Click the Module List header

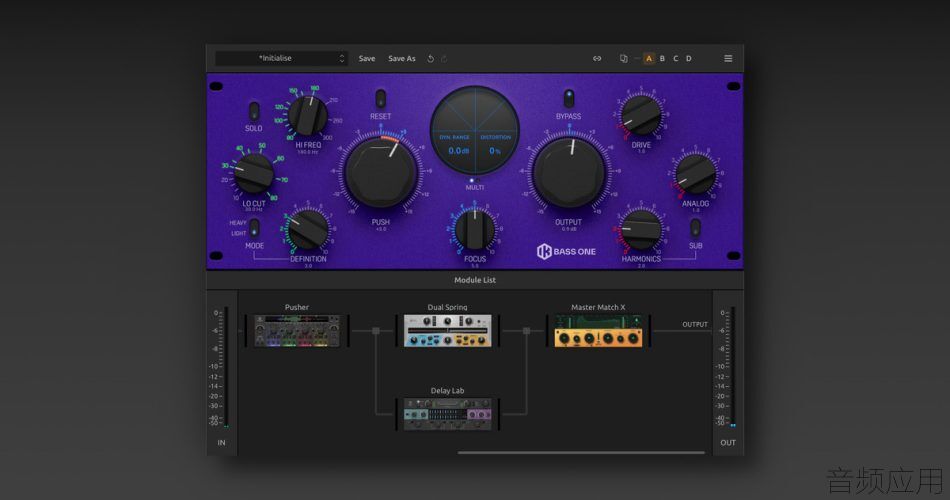pyautogui.click(x=475, y=280)
